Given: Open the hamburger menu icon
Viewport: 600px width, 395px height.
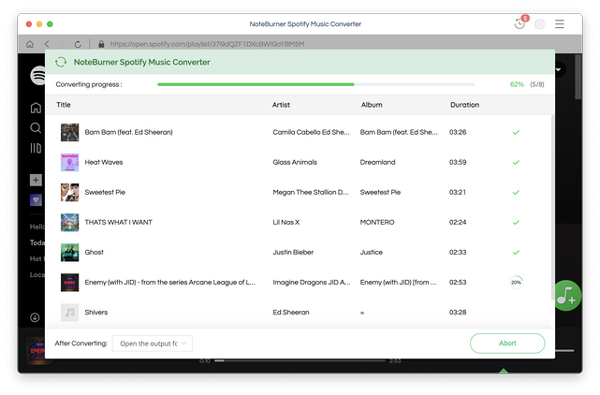Looking at the screenshot, I should coord(559,24).
